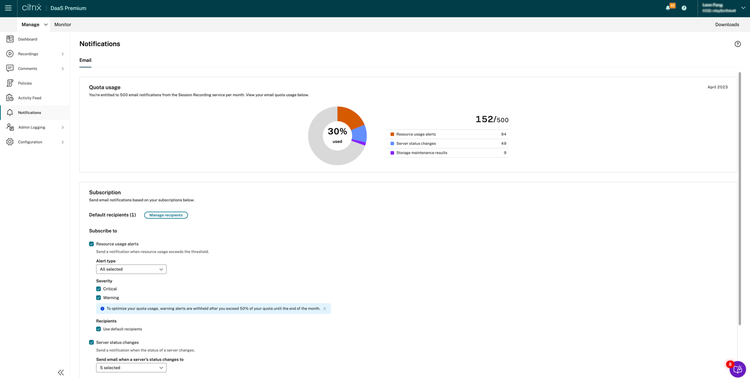Open page help icon beside Notifications

click(x=738, y=44)
